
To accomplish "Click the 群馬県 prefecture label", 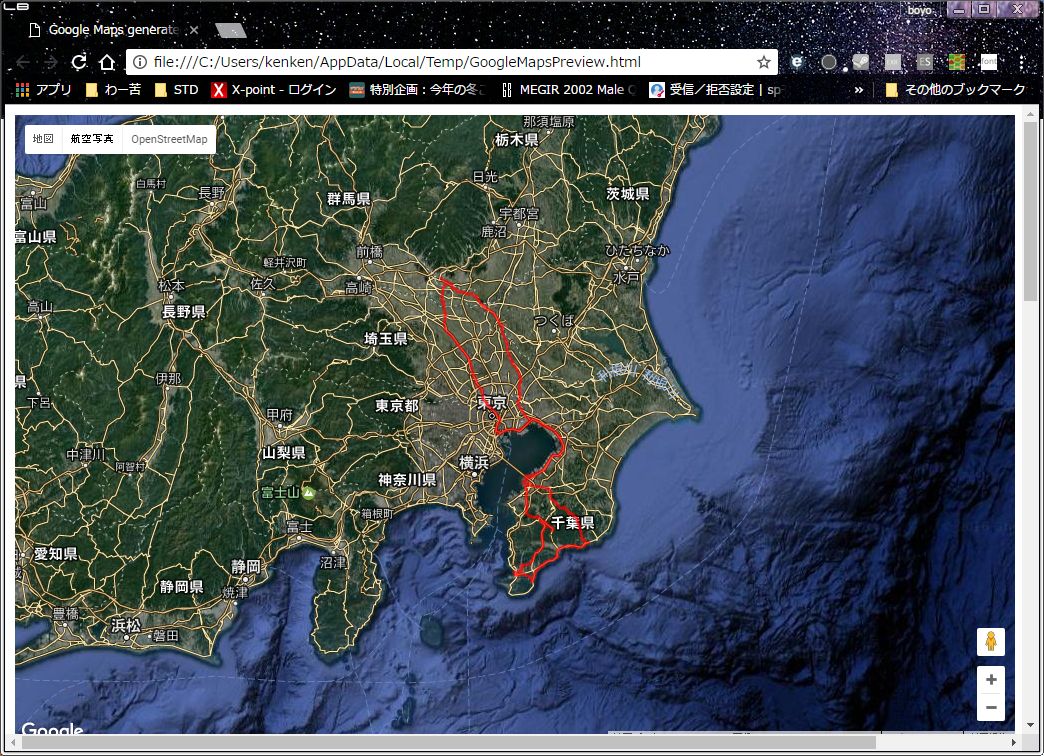I will point(349,198).
